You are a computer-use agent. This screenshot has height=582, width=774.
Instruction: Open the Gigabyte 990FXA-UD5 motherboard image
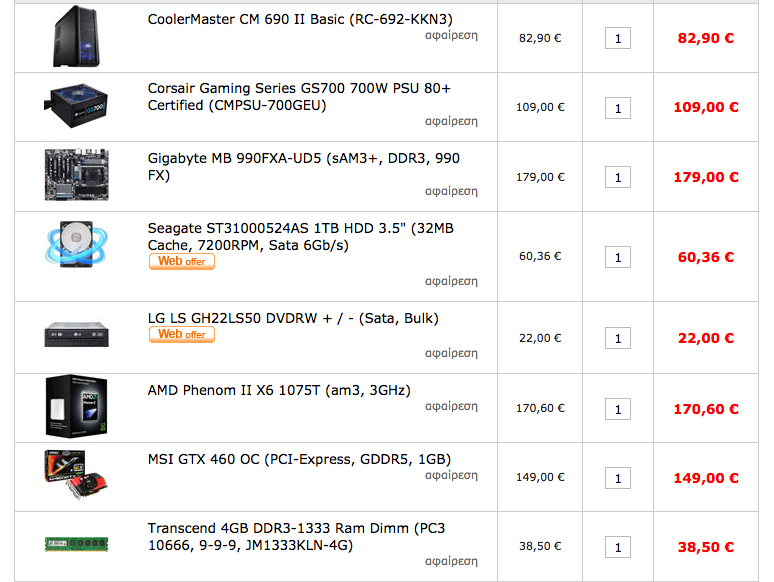point(77,175)
